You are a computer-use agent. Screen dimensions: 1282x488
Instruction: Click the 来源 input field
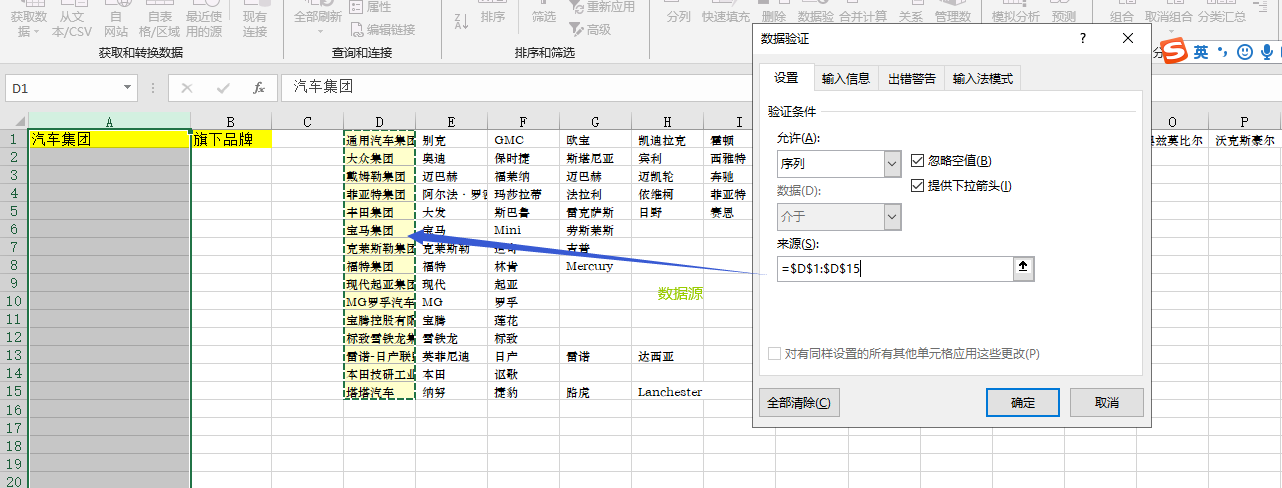[x=895, y=268]
